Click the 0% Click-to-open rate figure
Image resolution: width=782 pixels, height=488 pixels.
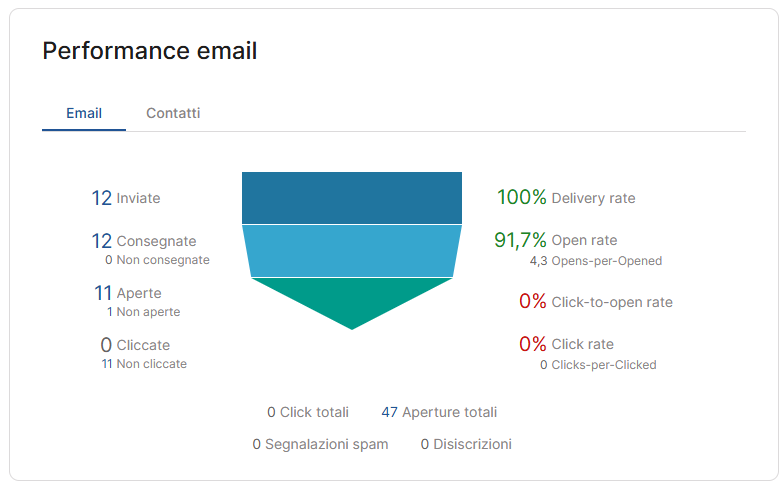596,301
